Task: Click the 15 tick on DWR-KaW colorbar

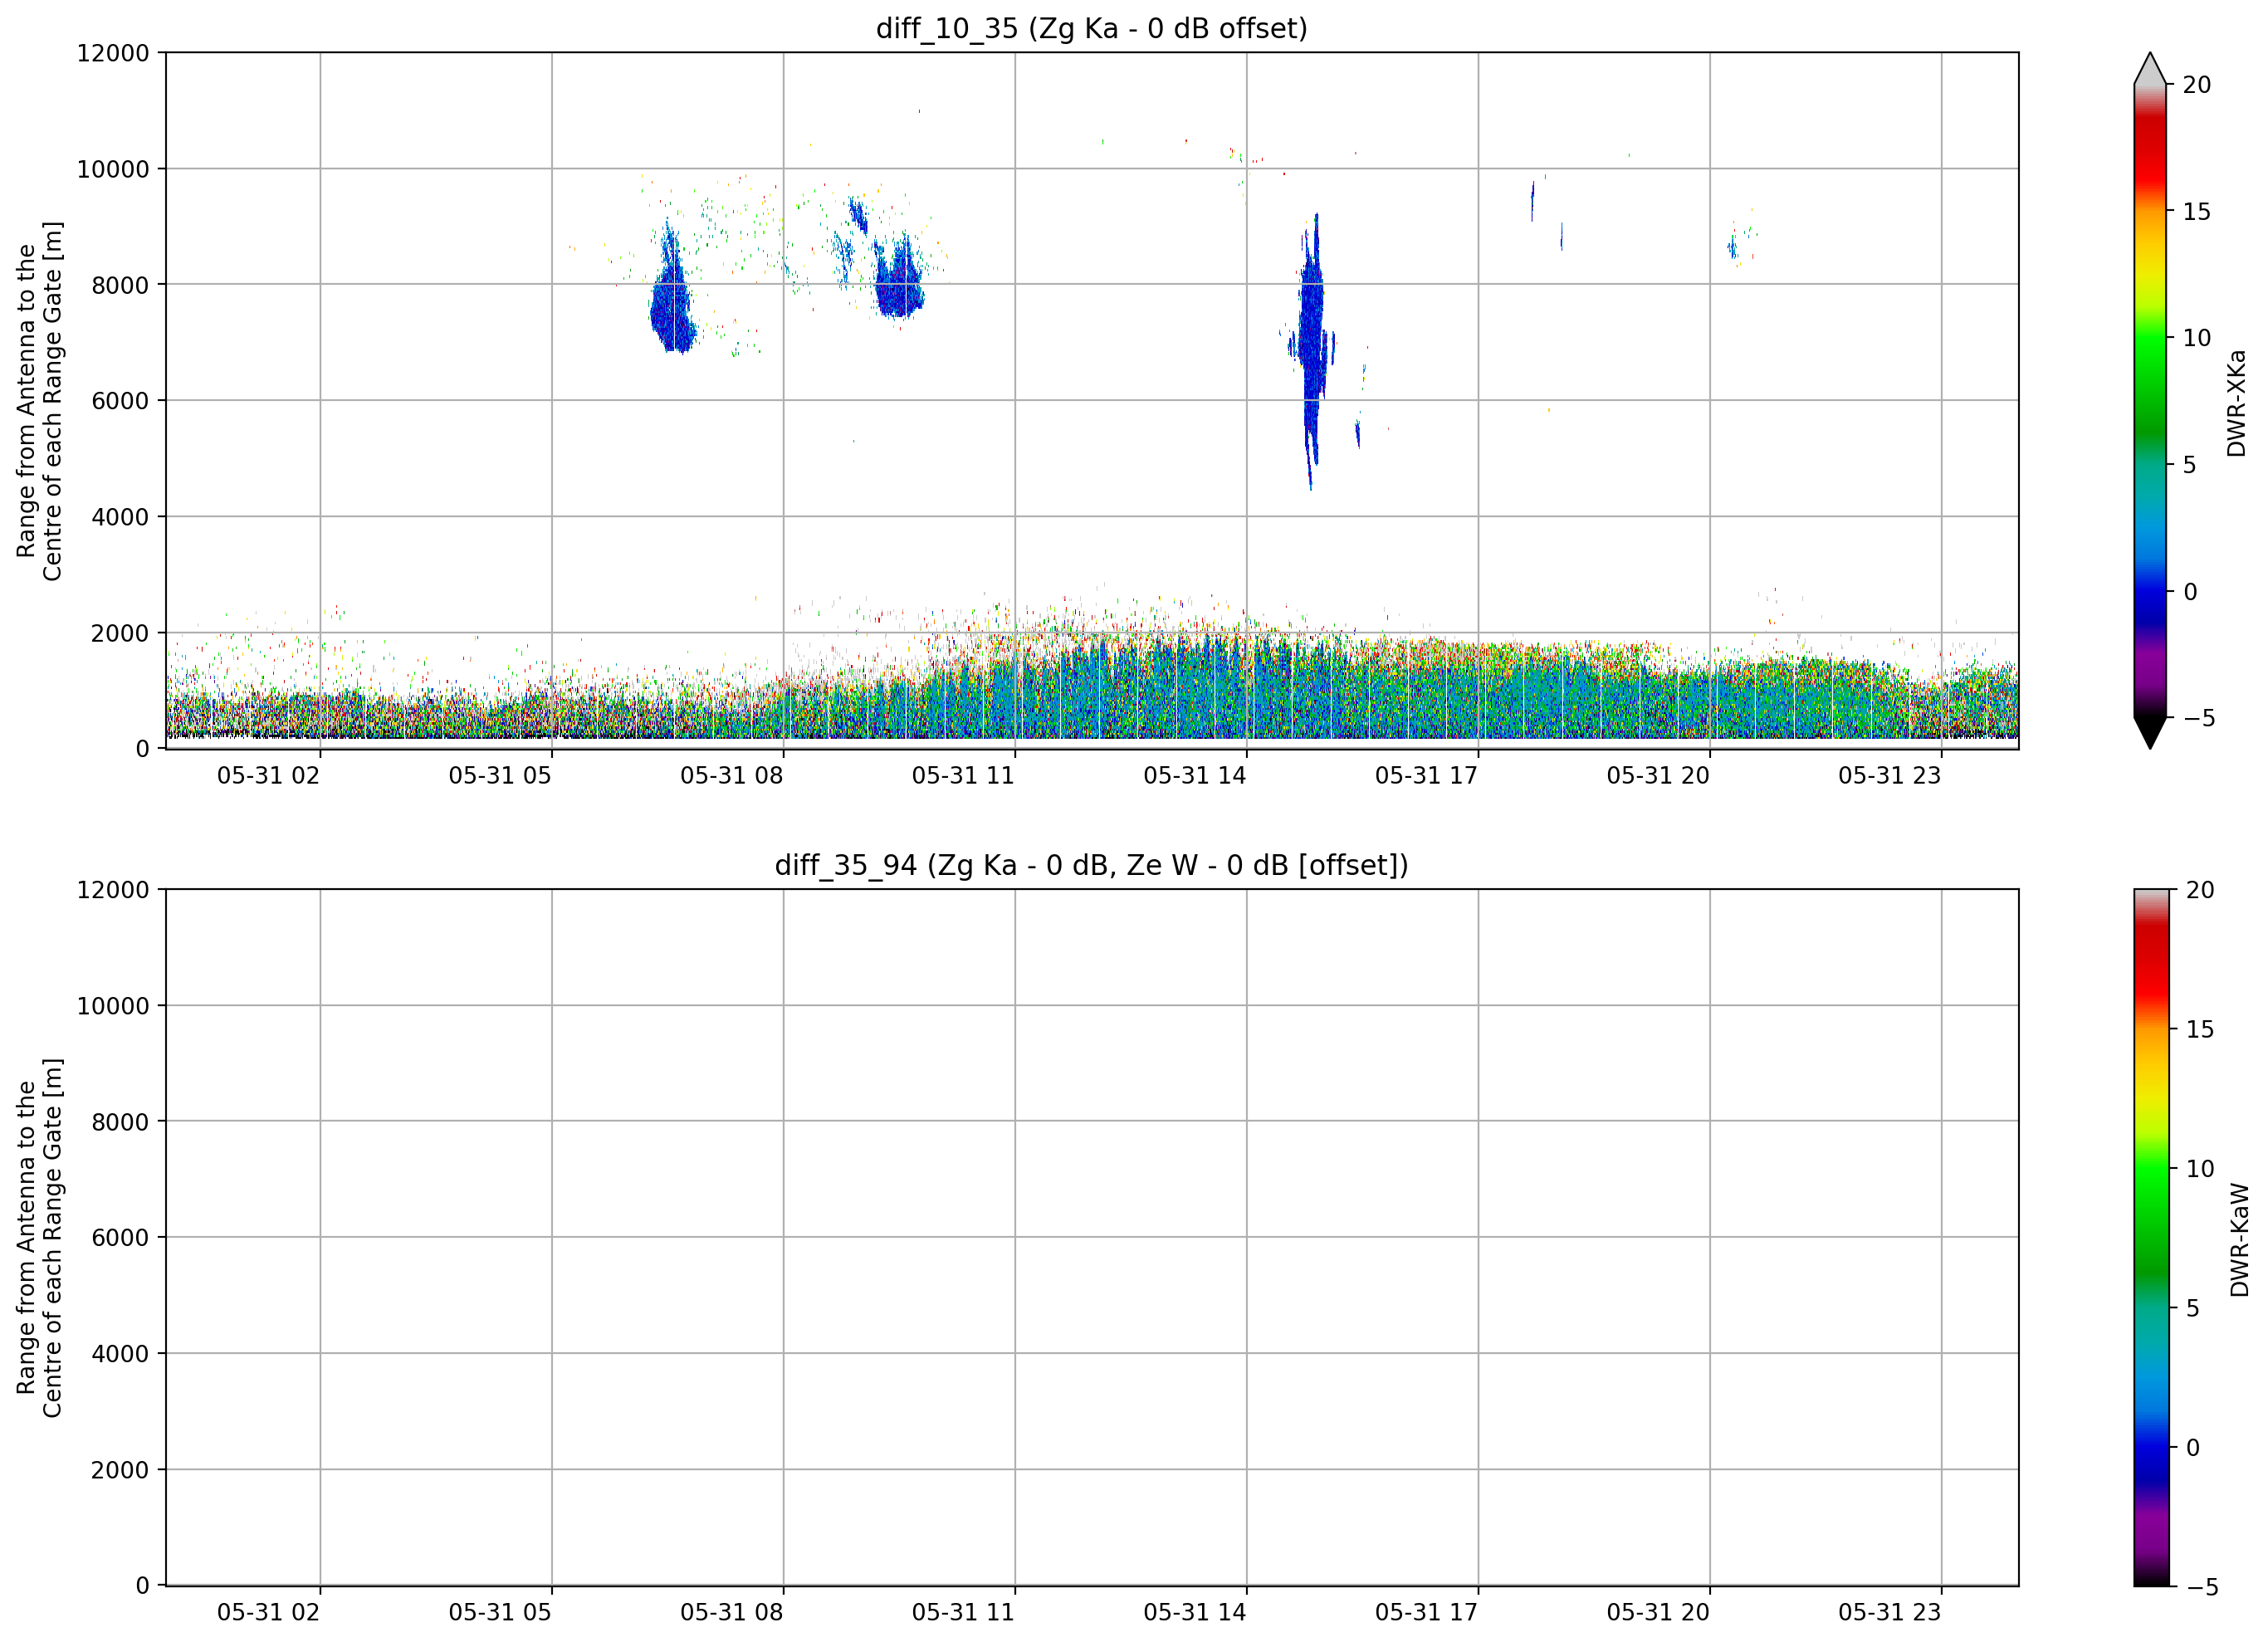Action: coord(2199,1029)
